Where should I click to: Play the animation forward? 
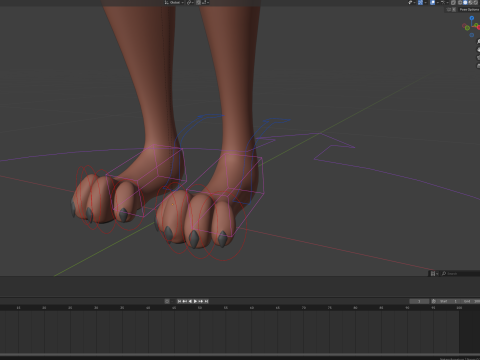pos(195,301)
